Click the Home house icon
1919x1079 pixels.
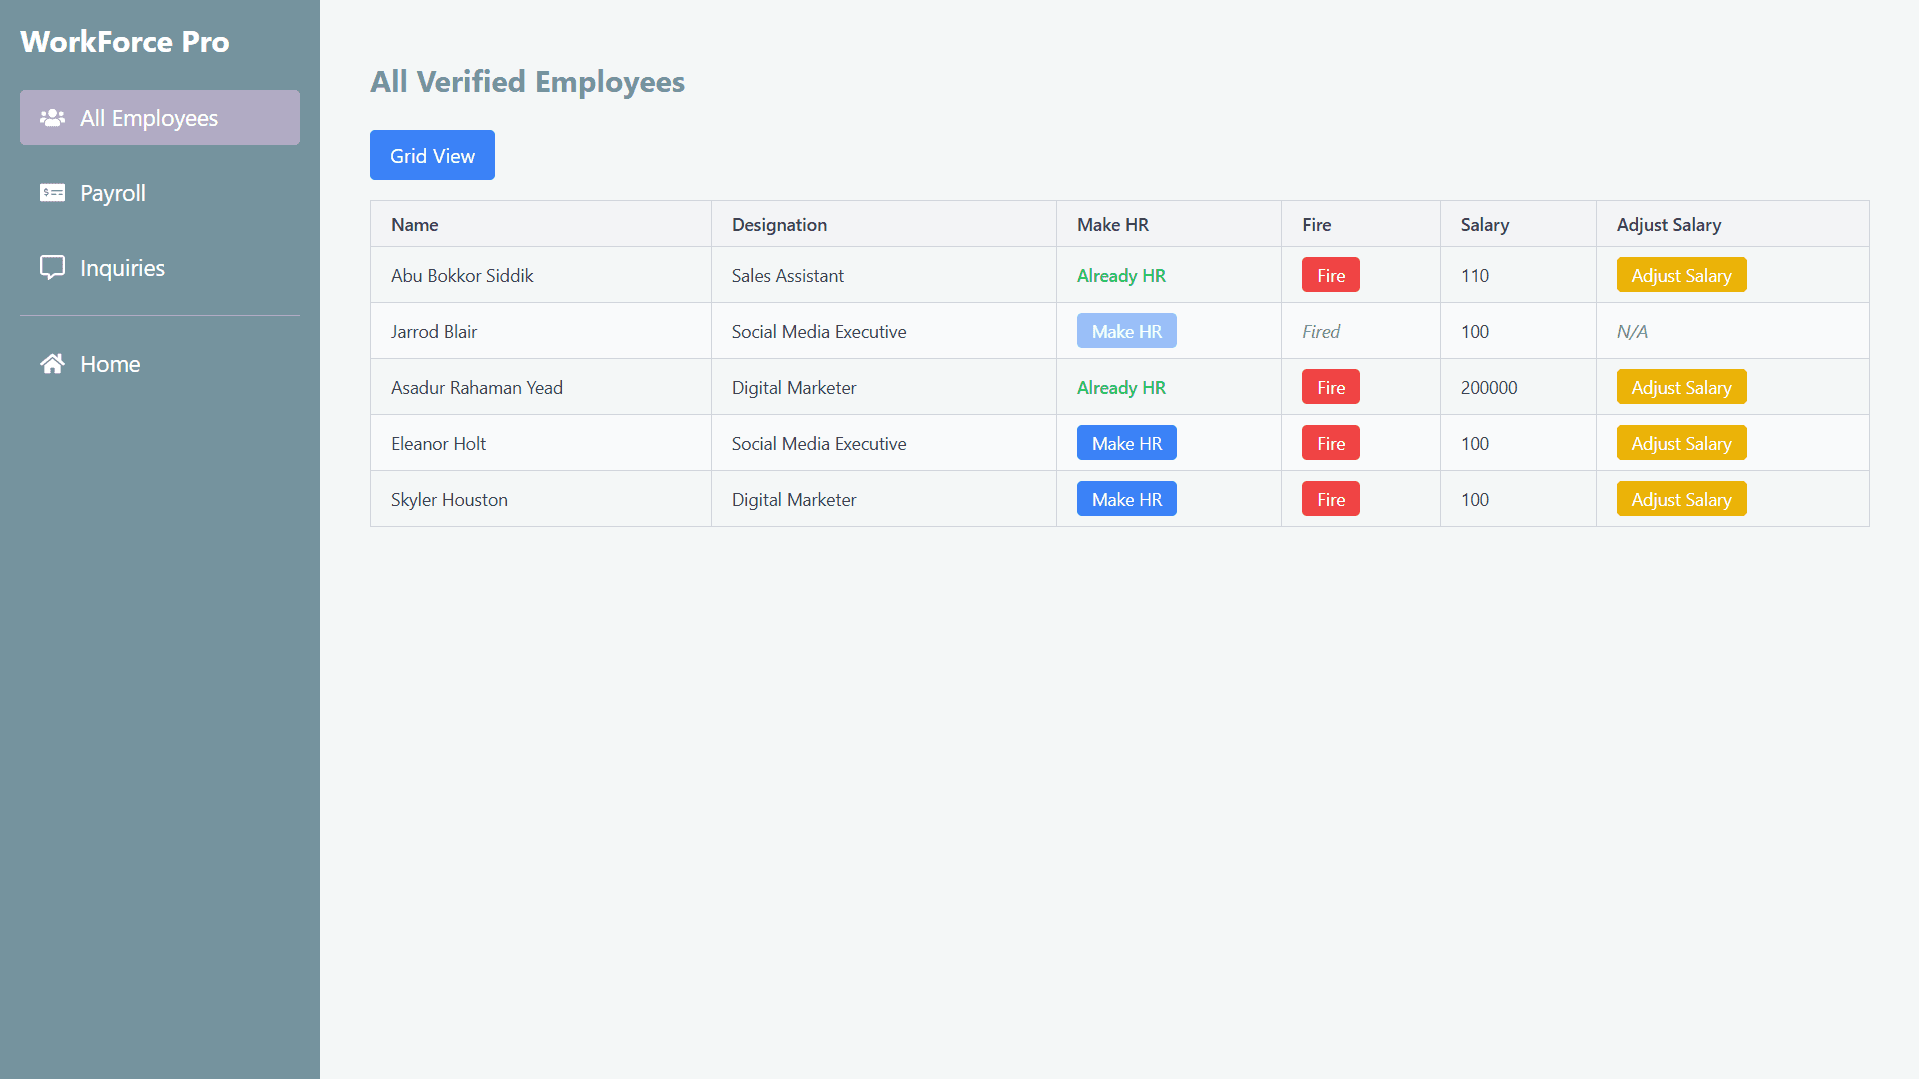tap(52, 363)
